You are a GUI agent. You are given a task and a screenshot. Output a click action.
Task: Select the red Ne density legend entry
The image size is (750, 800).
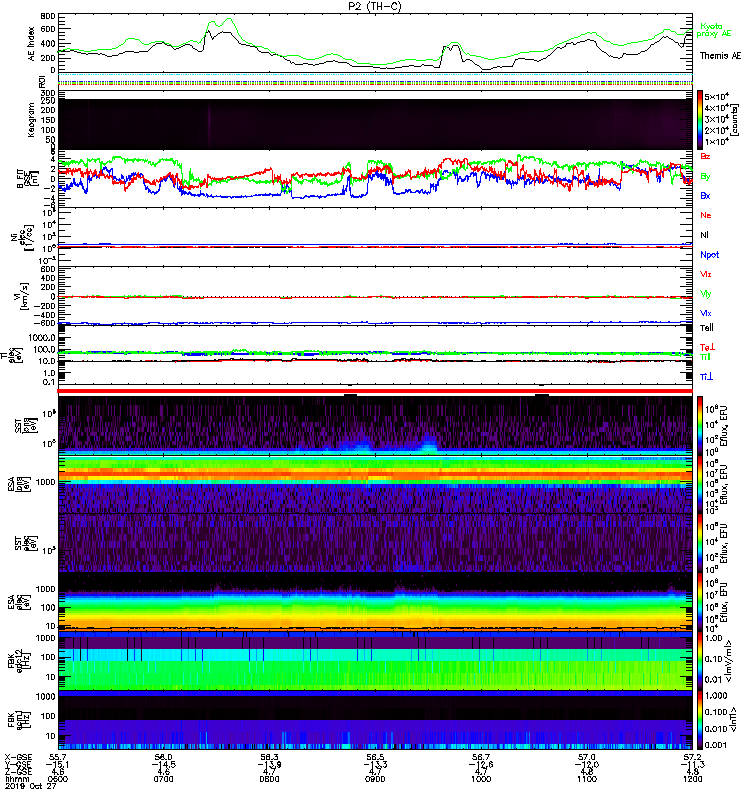706,215
